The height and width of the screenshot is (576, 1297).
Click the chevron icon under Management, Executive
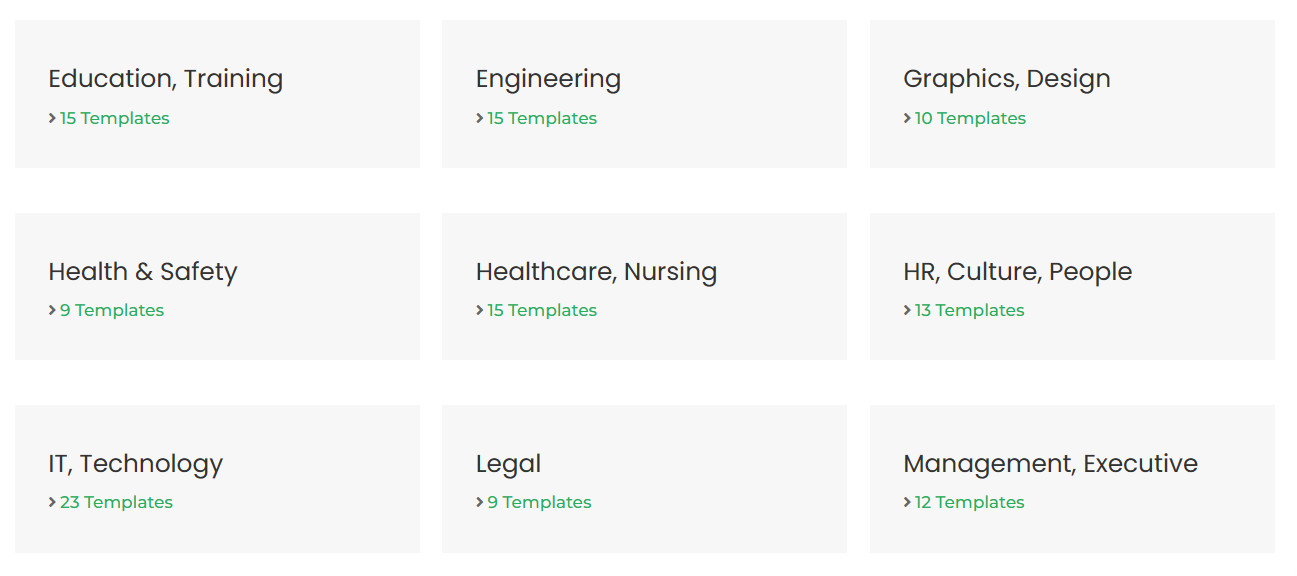[x=906, y=502]
